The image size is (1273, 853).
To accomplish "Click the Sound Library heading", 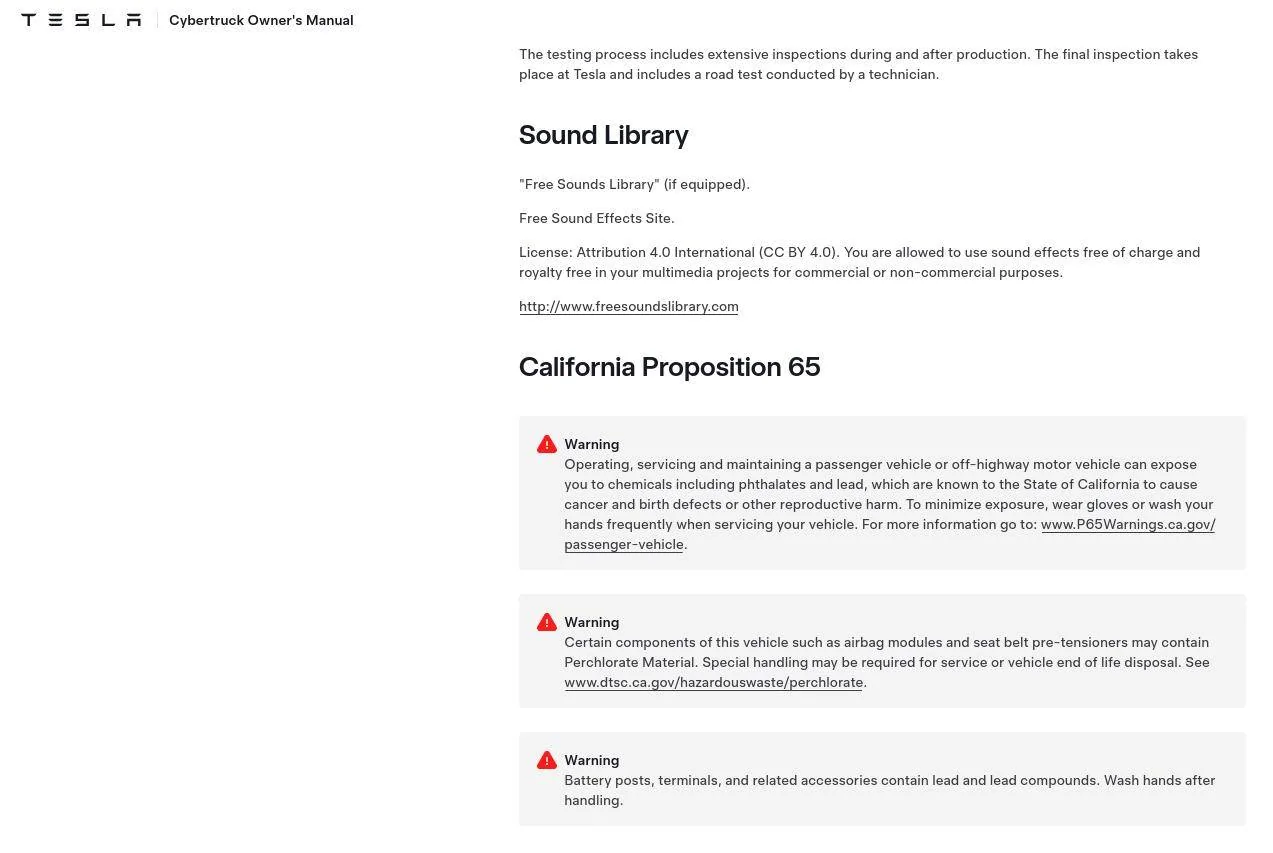I will [x=604, y=135].
